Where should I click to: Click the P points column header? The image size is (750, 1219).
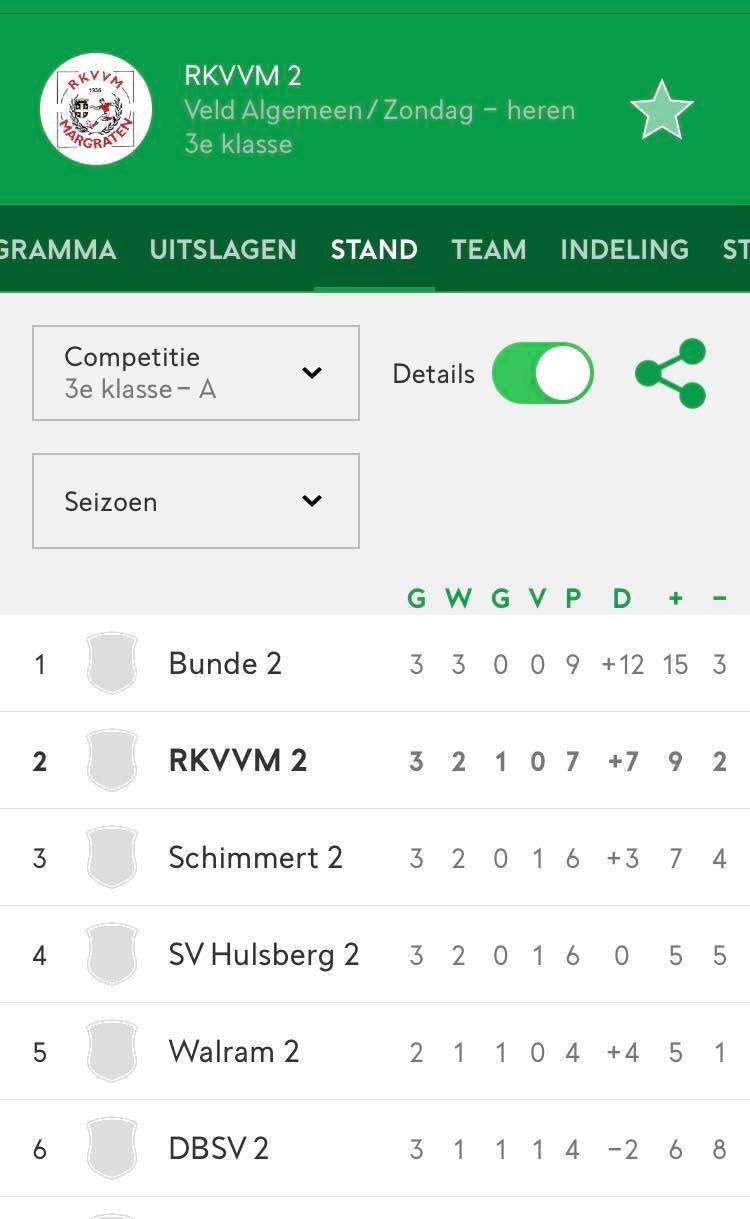[573, 598]
